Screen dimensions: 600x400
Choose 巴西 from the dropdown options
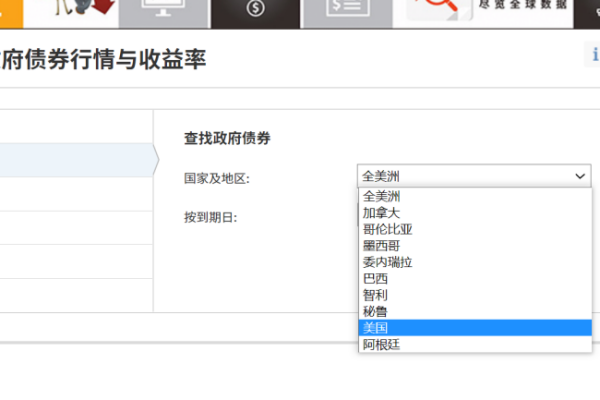(x=375, y=278)
